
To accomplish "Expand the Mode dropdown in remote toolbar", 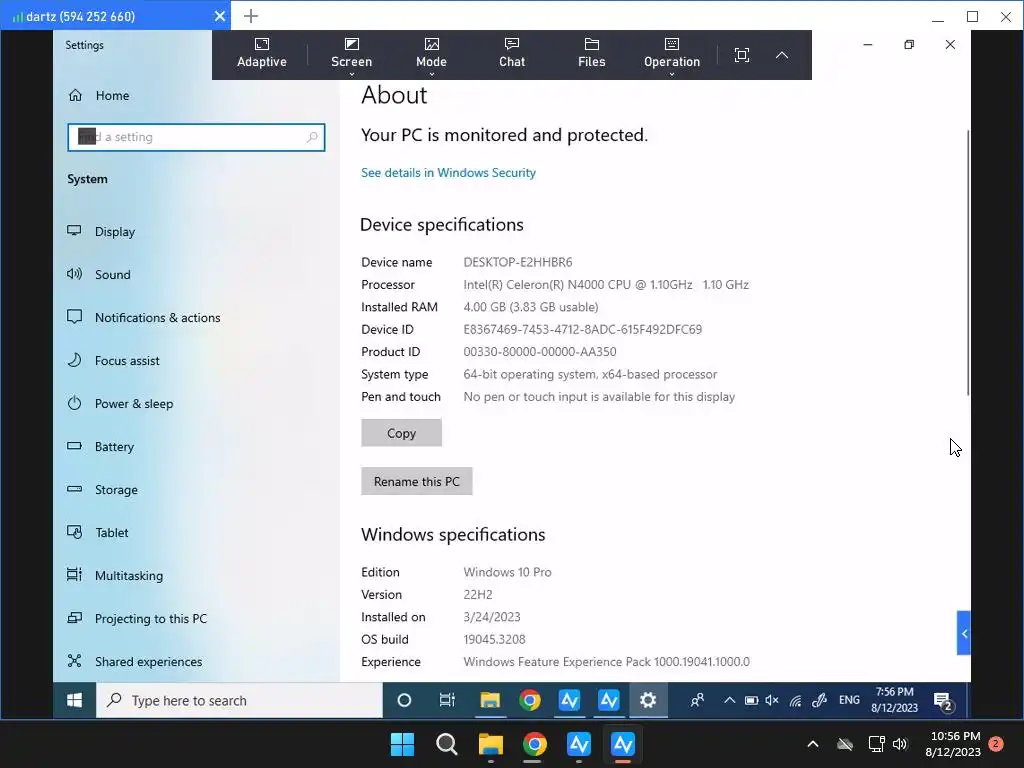I will tap(431, 55).
